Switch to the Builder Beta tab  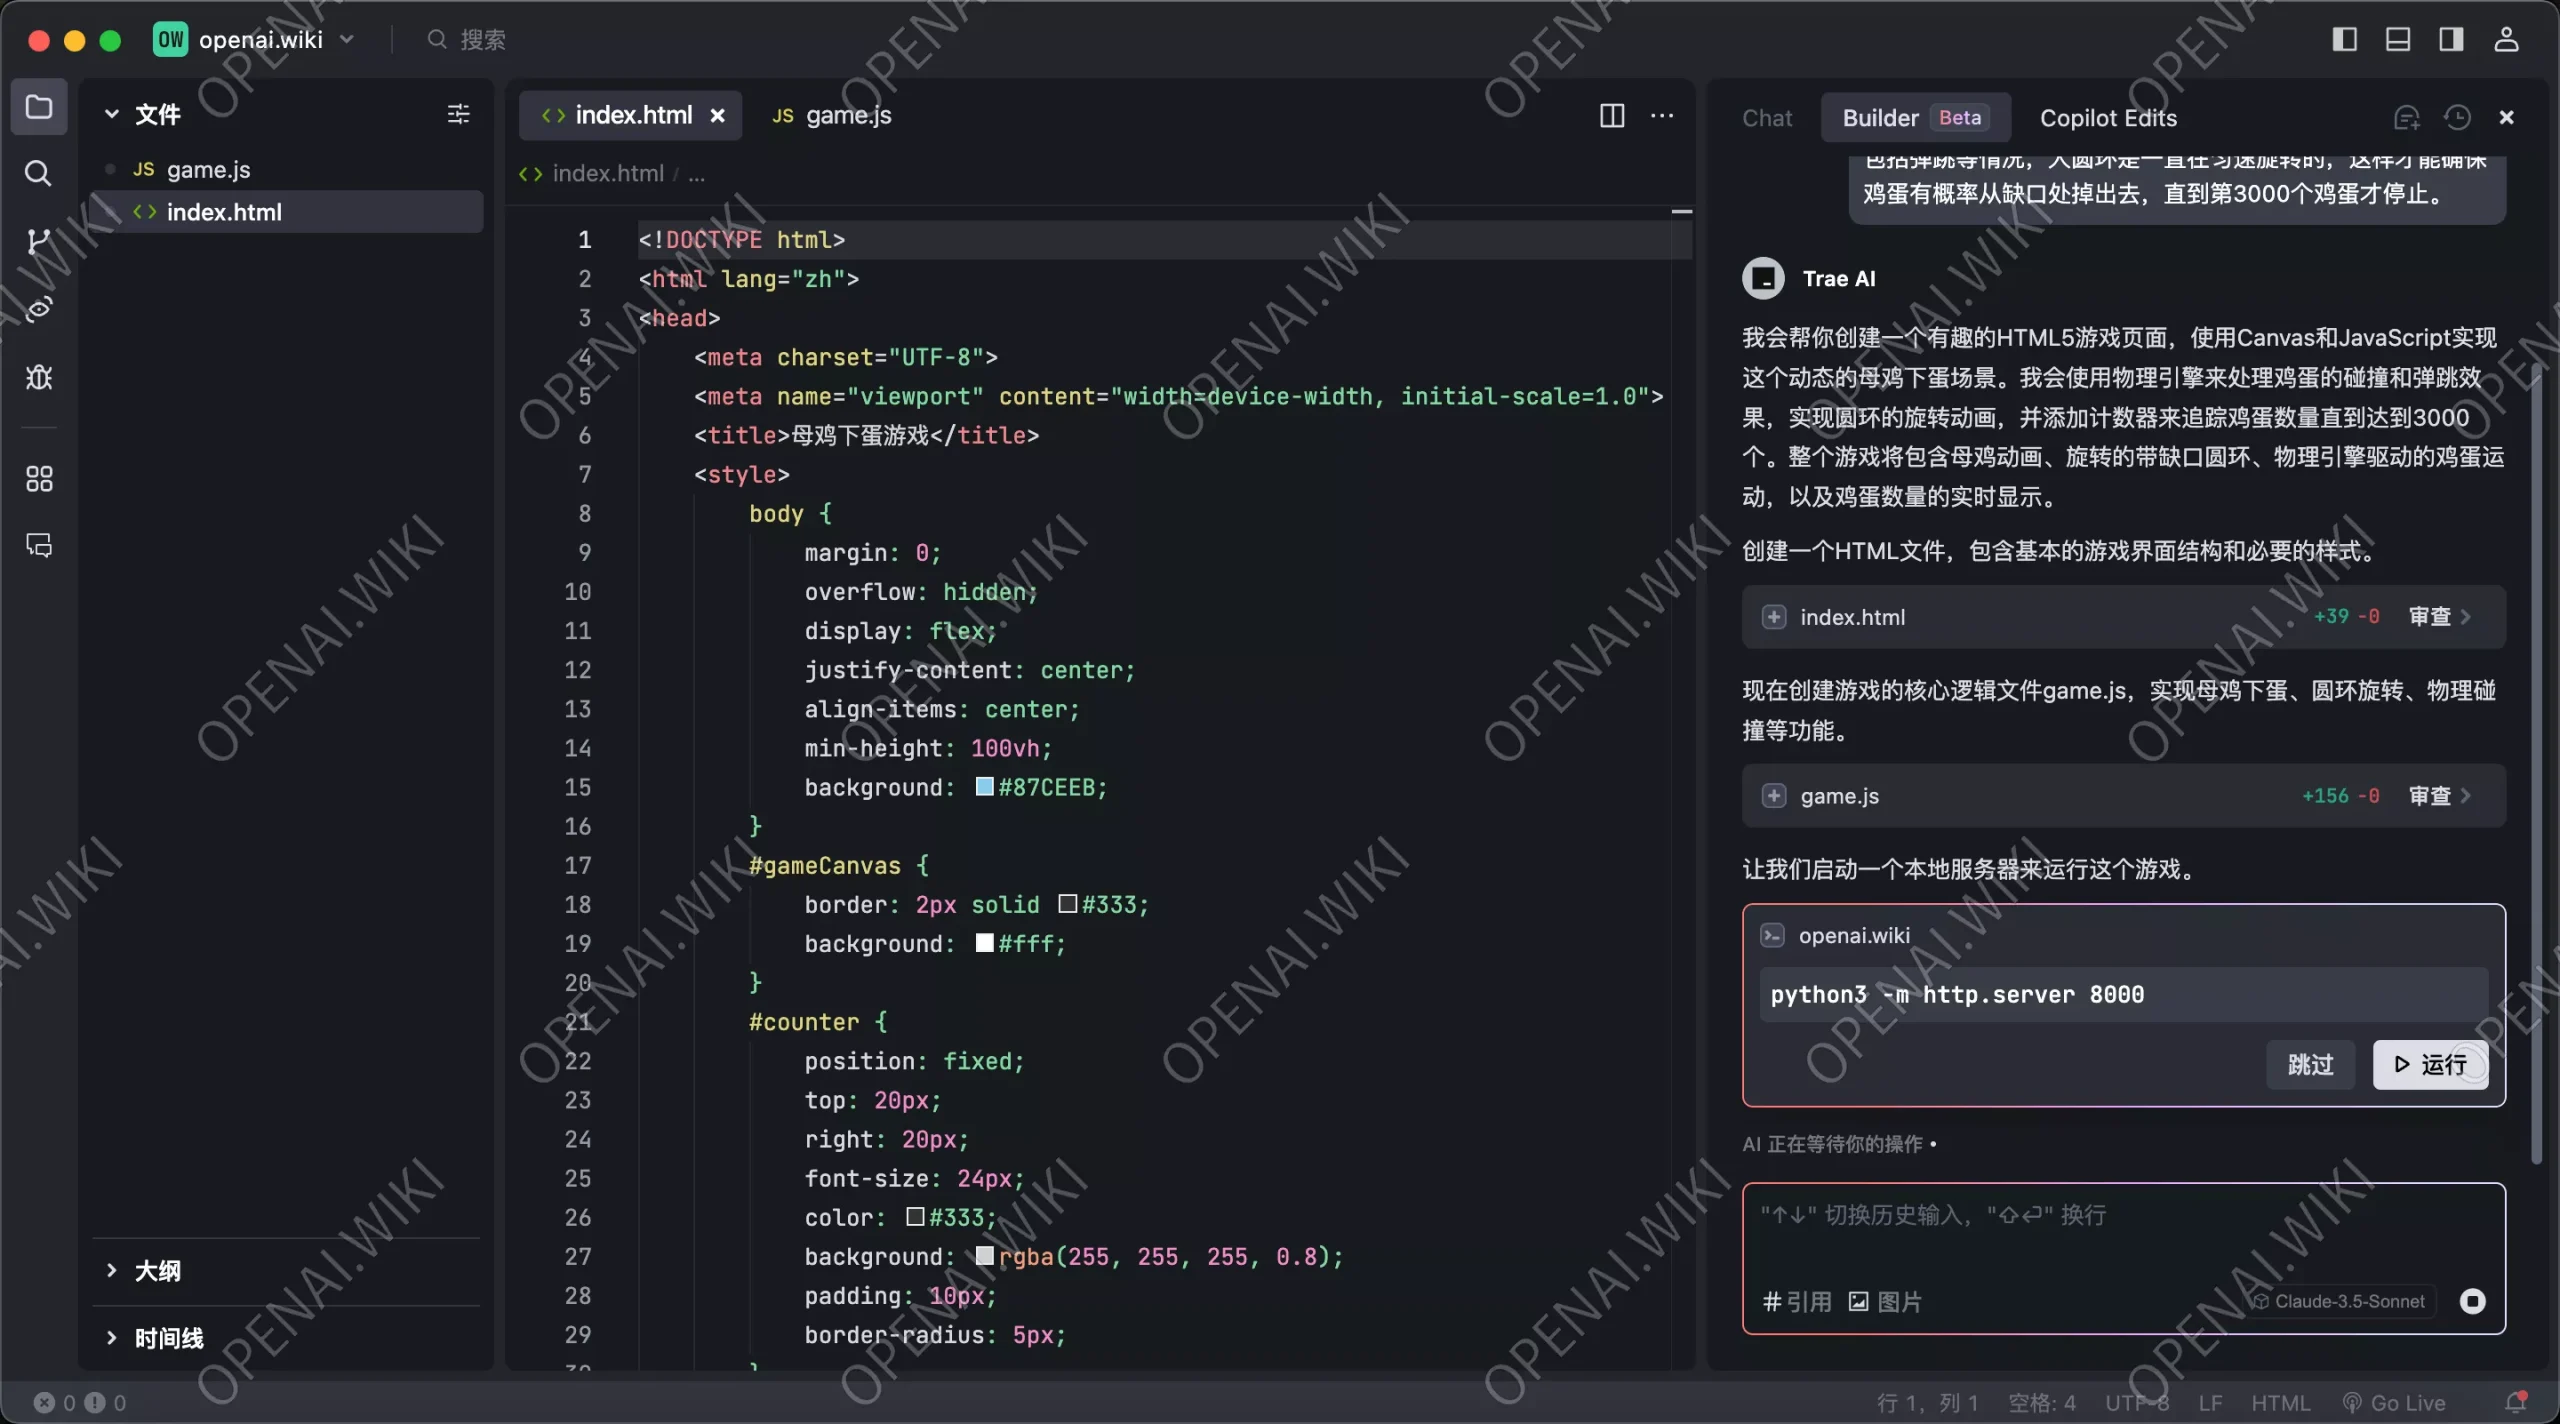coord(1915,118)
